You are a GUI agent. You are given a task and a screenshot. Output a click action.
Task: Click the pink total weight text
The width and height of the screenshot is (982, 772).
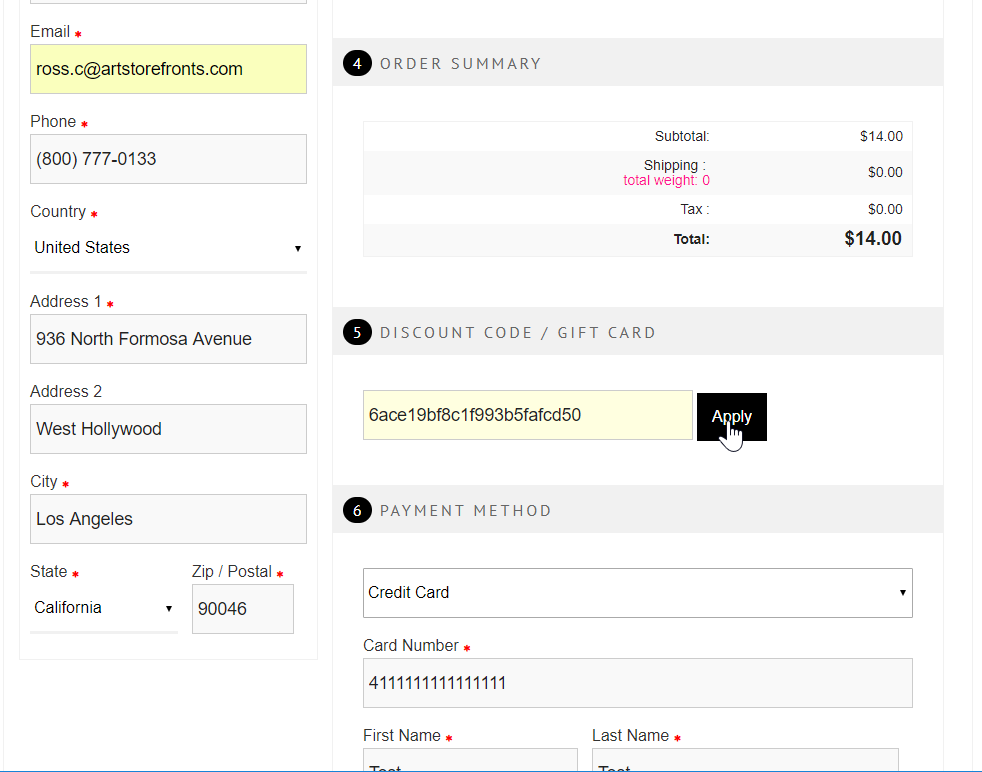pos(666,181)
